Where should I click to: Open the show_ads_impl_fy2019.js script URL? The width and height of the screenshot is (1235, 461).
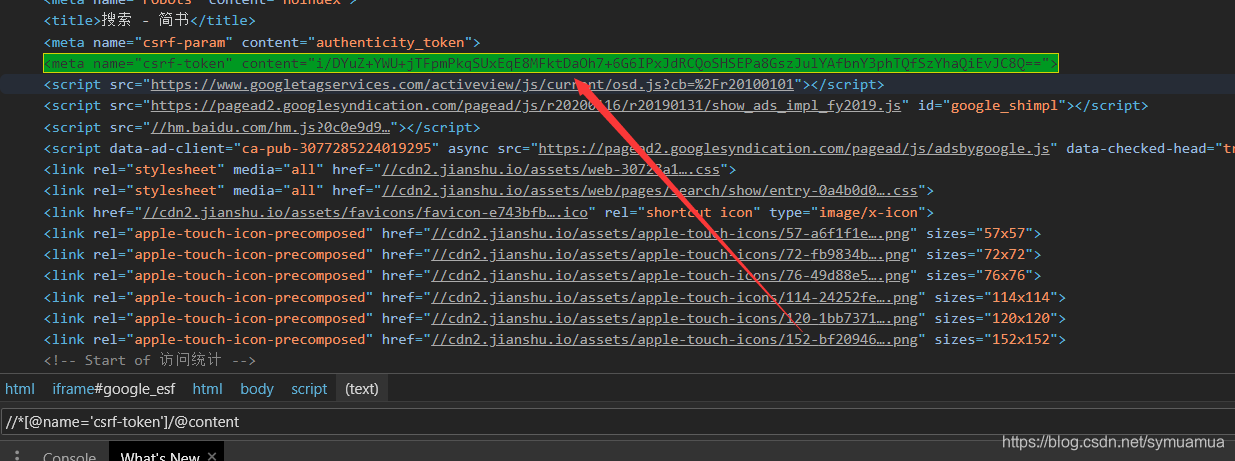tap(527, 105)
